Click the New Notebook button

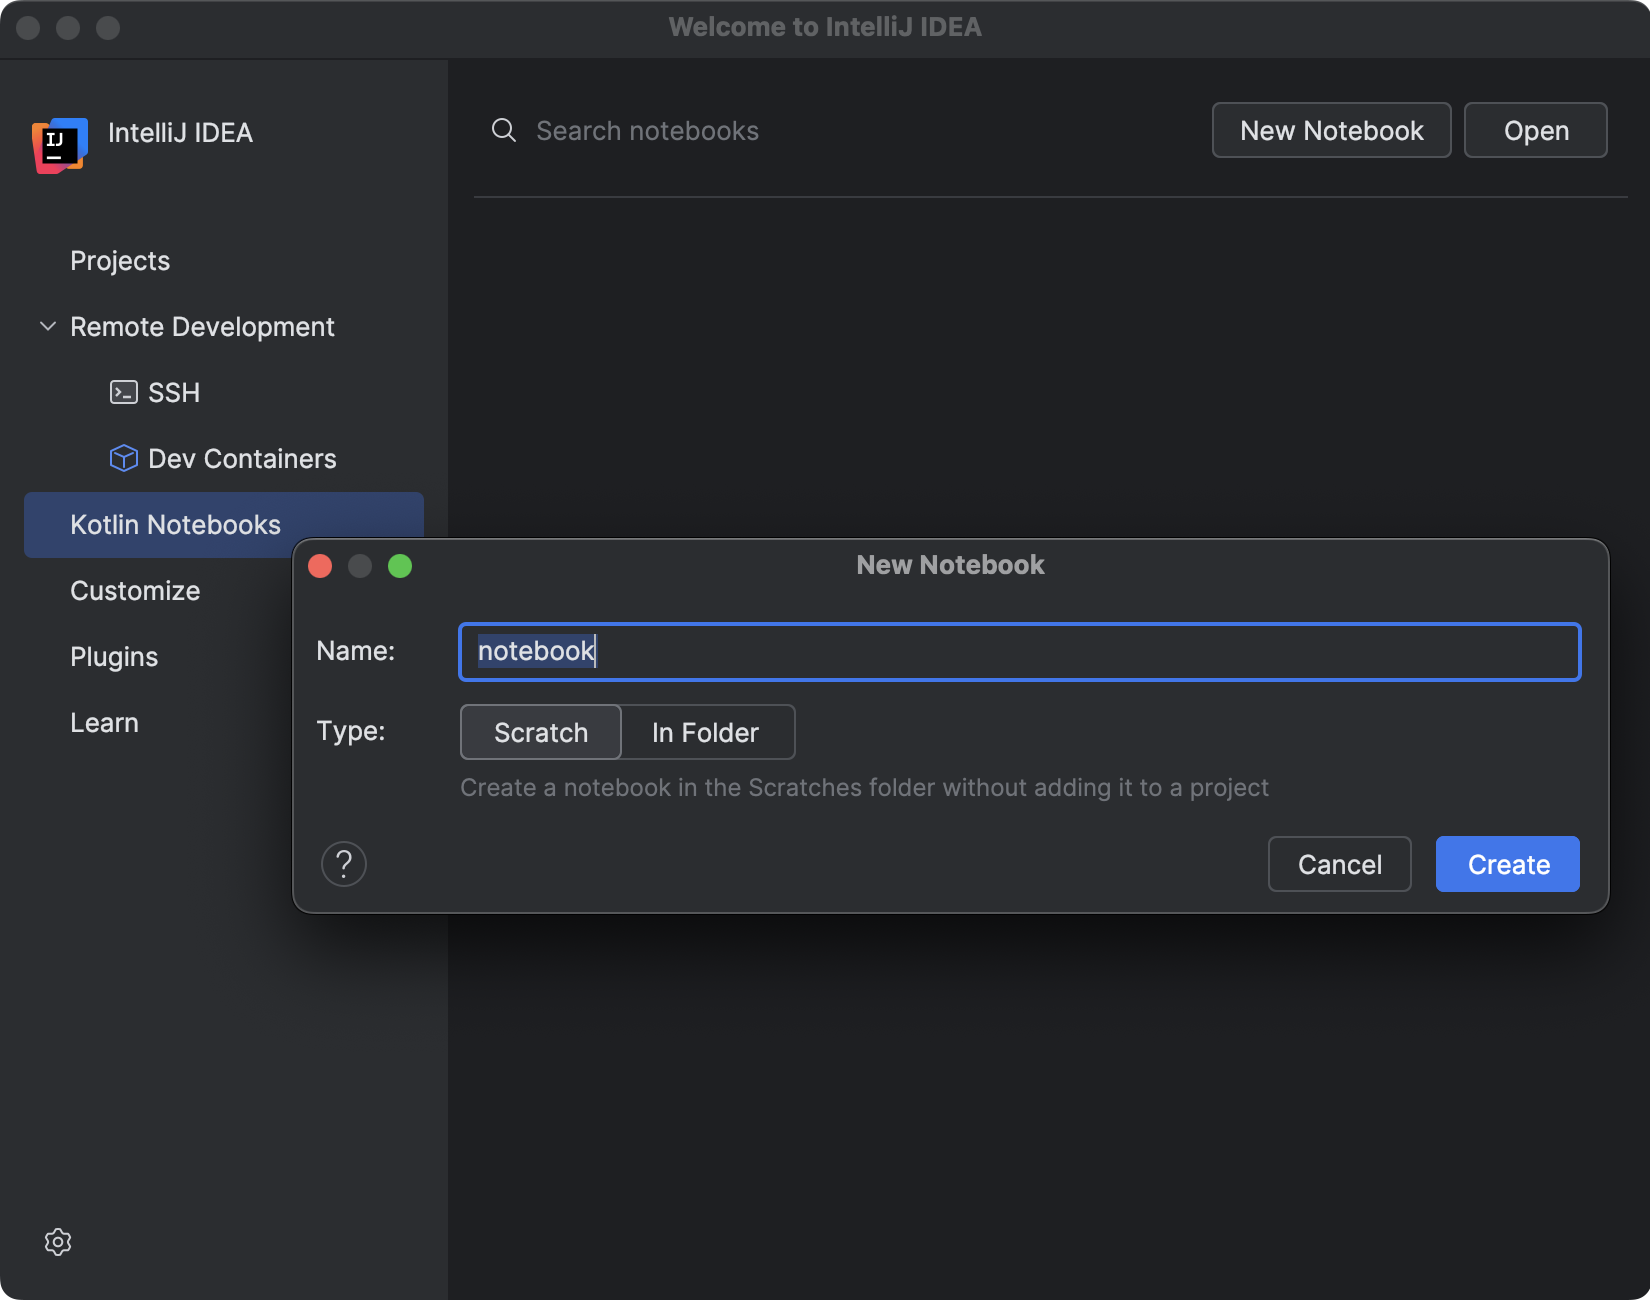point(1331,130)
